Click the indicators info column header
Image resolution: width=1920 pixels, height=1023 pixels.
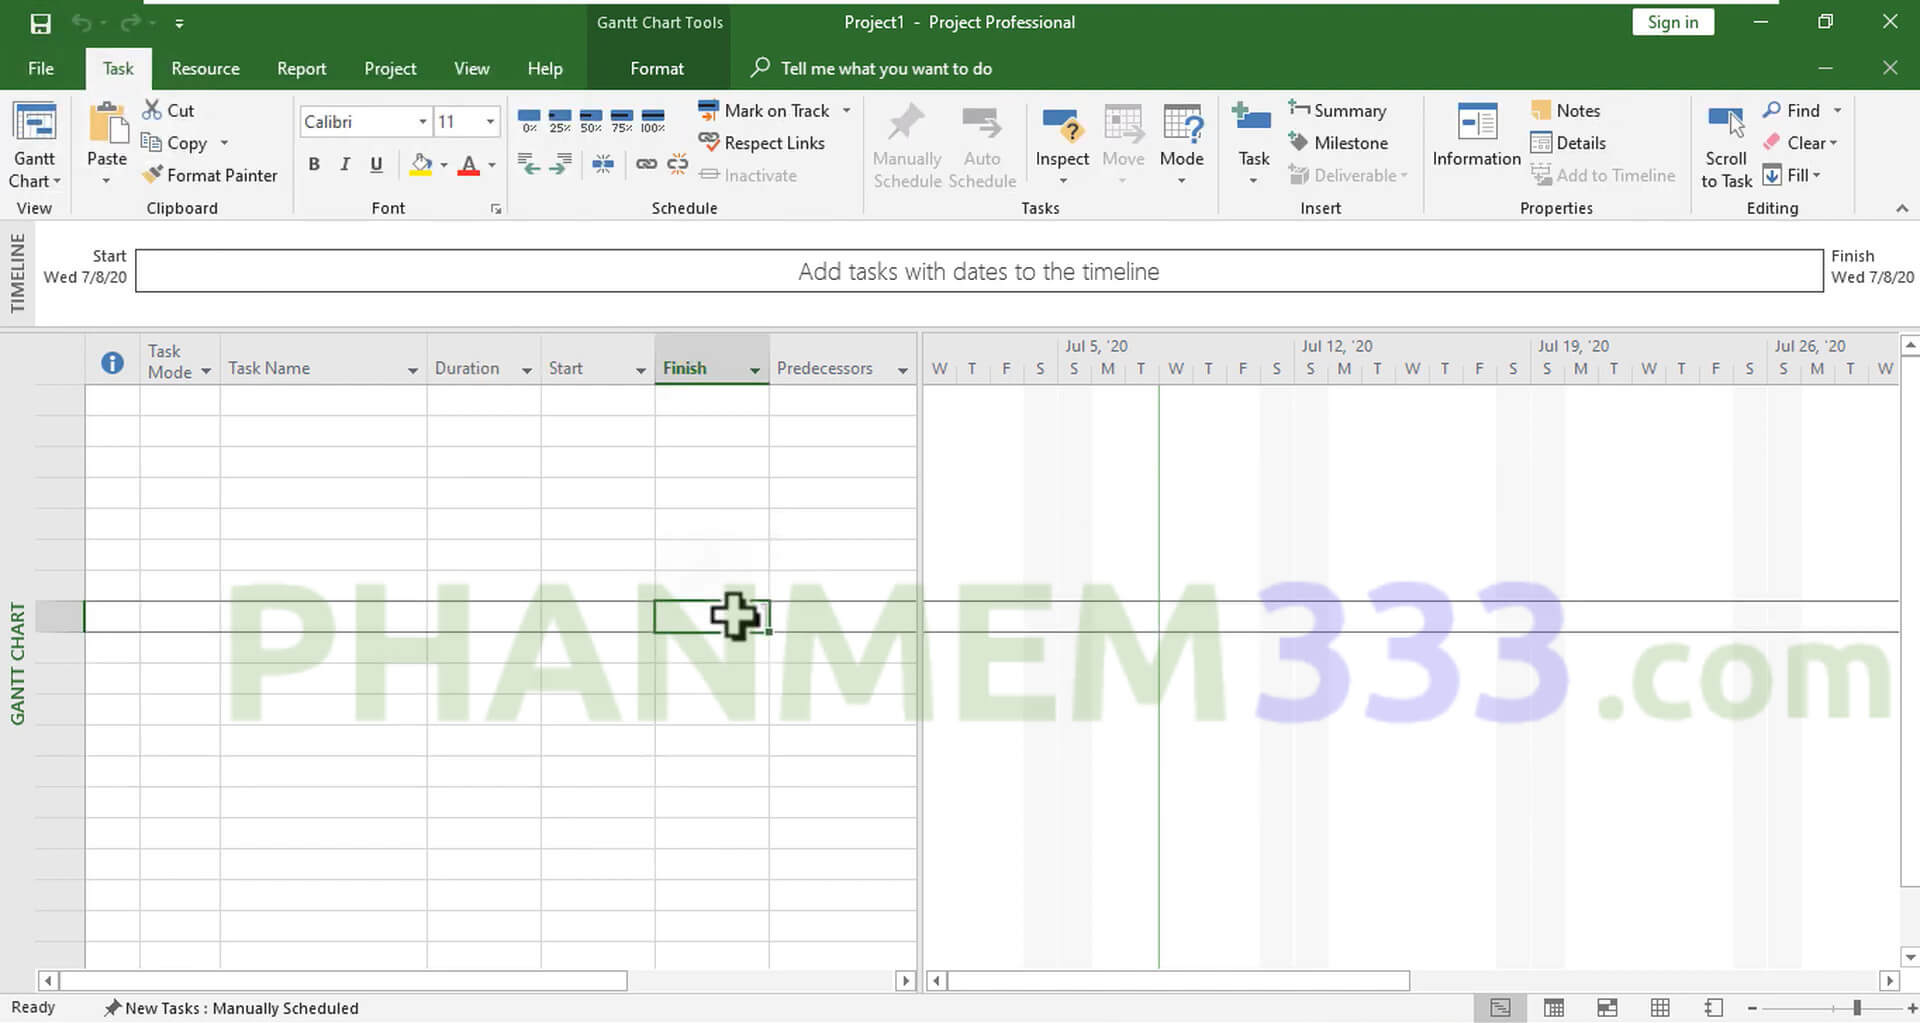pos(112,363)
